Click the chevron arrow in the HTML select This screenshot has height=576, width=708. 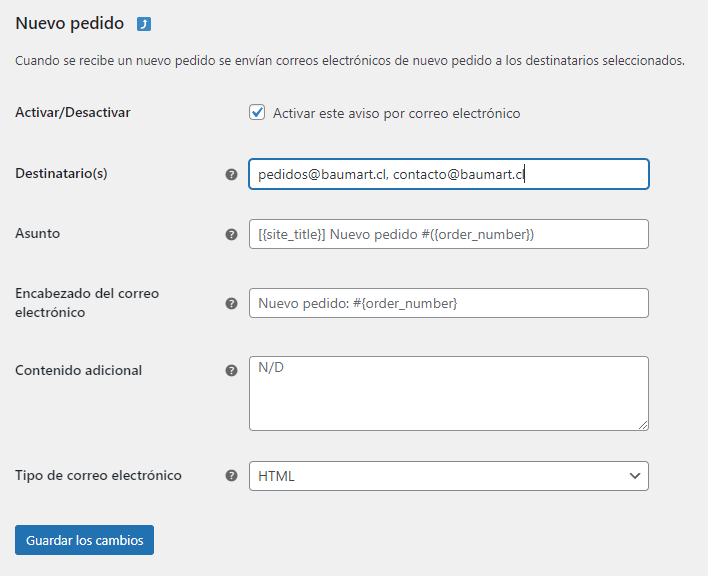pos(635,476)
